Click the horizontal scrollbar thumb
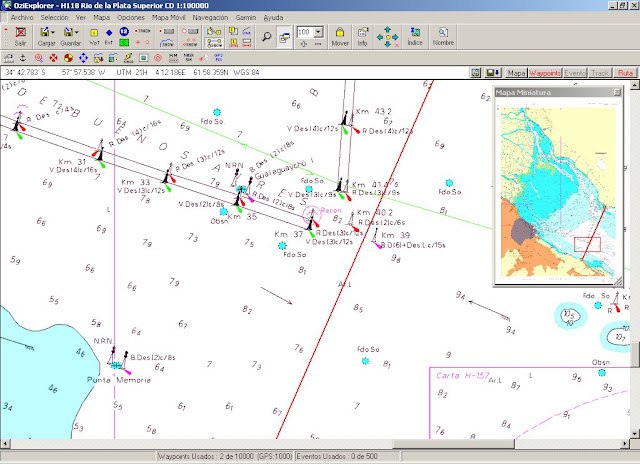 [x=453, y=443]
